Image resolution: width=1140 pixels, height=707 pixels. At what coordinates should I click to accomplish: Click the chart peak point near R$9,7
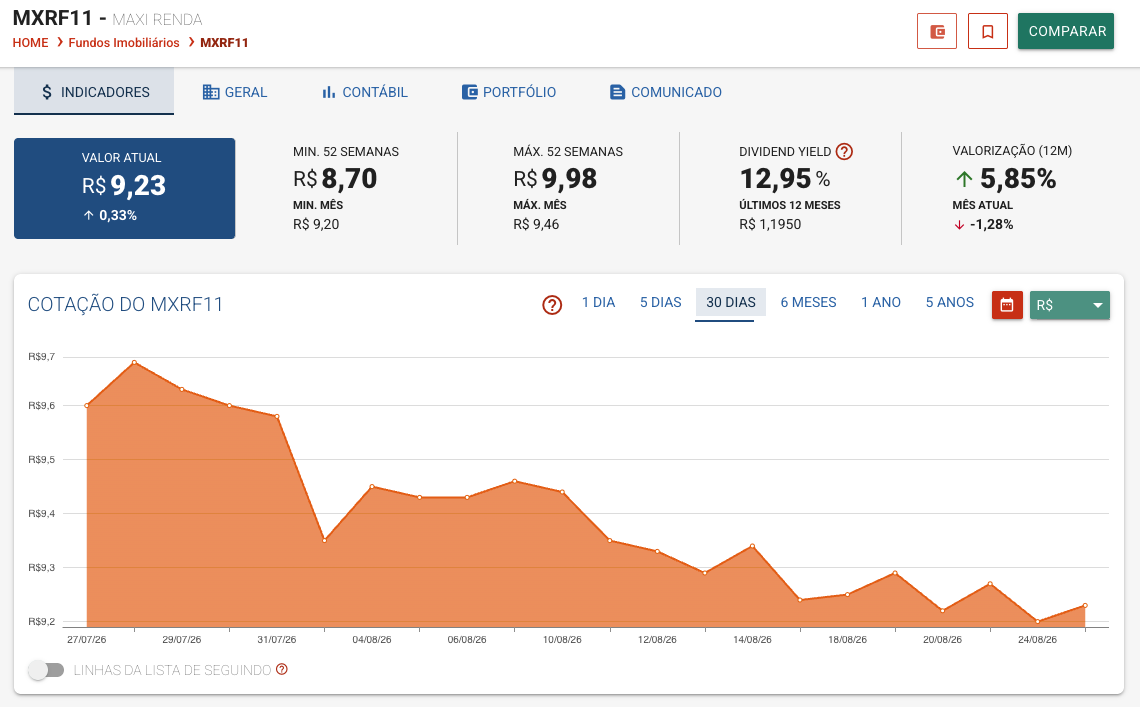[x=135, y=362]
